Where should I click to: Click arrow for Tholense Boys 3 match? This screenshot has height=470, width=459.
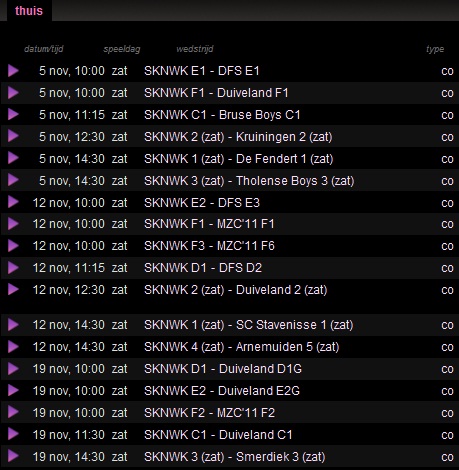(x=13, y=180)
